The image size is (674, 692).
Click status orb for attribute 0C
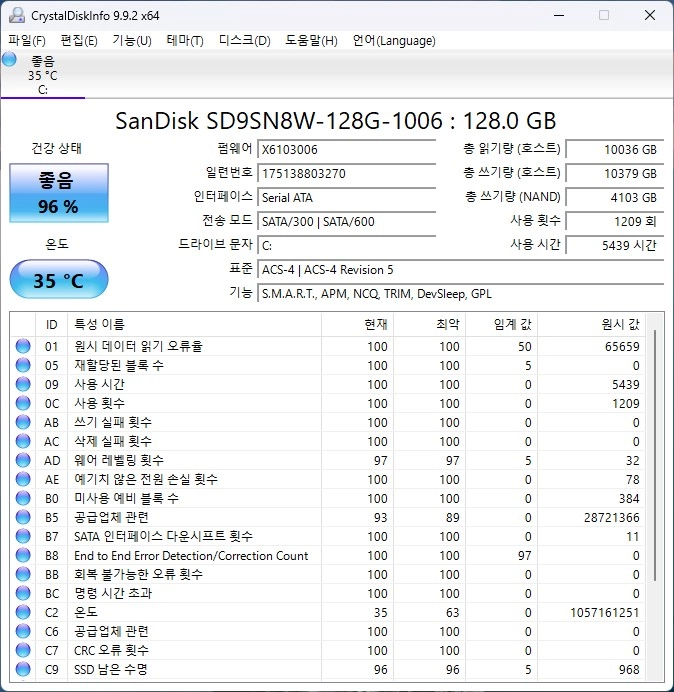click(23, 403)
